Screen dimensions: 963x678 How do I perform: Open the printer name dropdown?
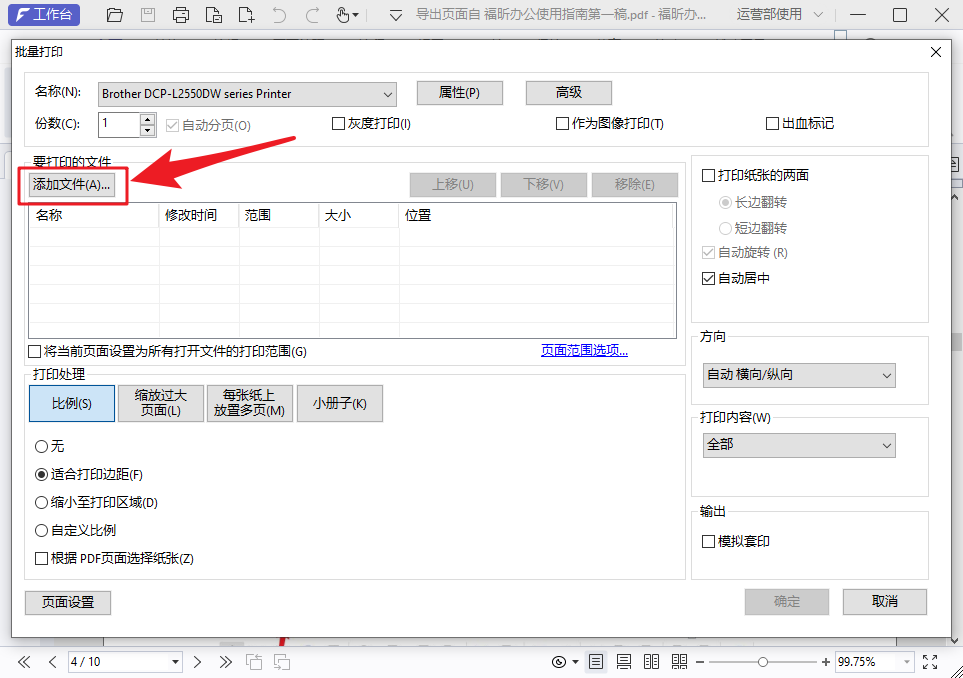coord(247,94)
